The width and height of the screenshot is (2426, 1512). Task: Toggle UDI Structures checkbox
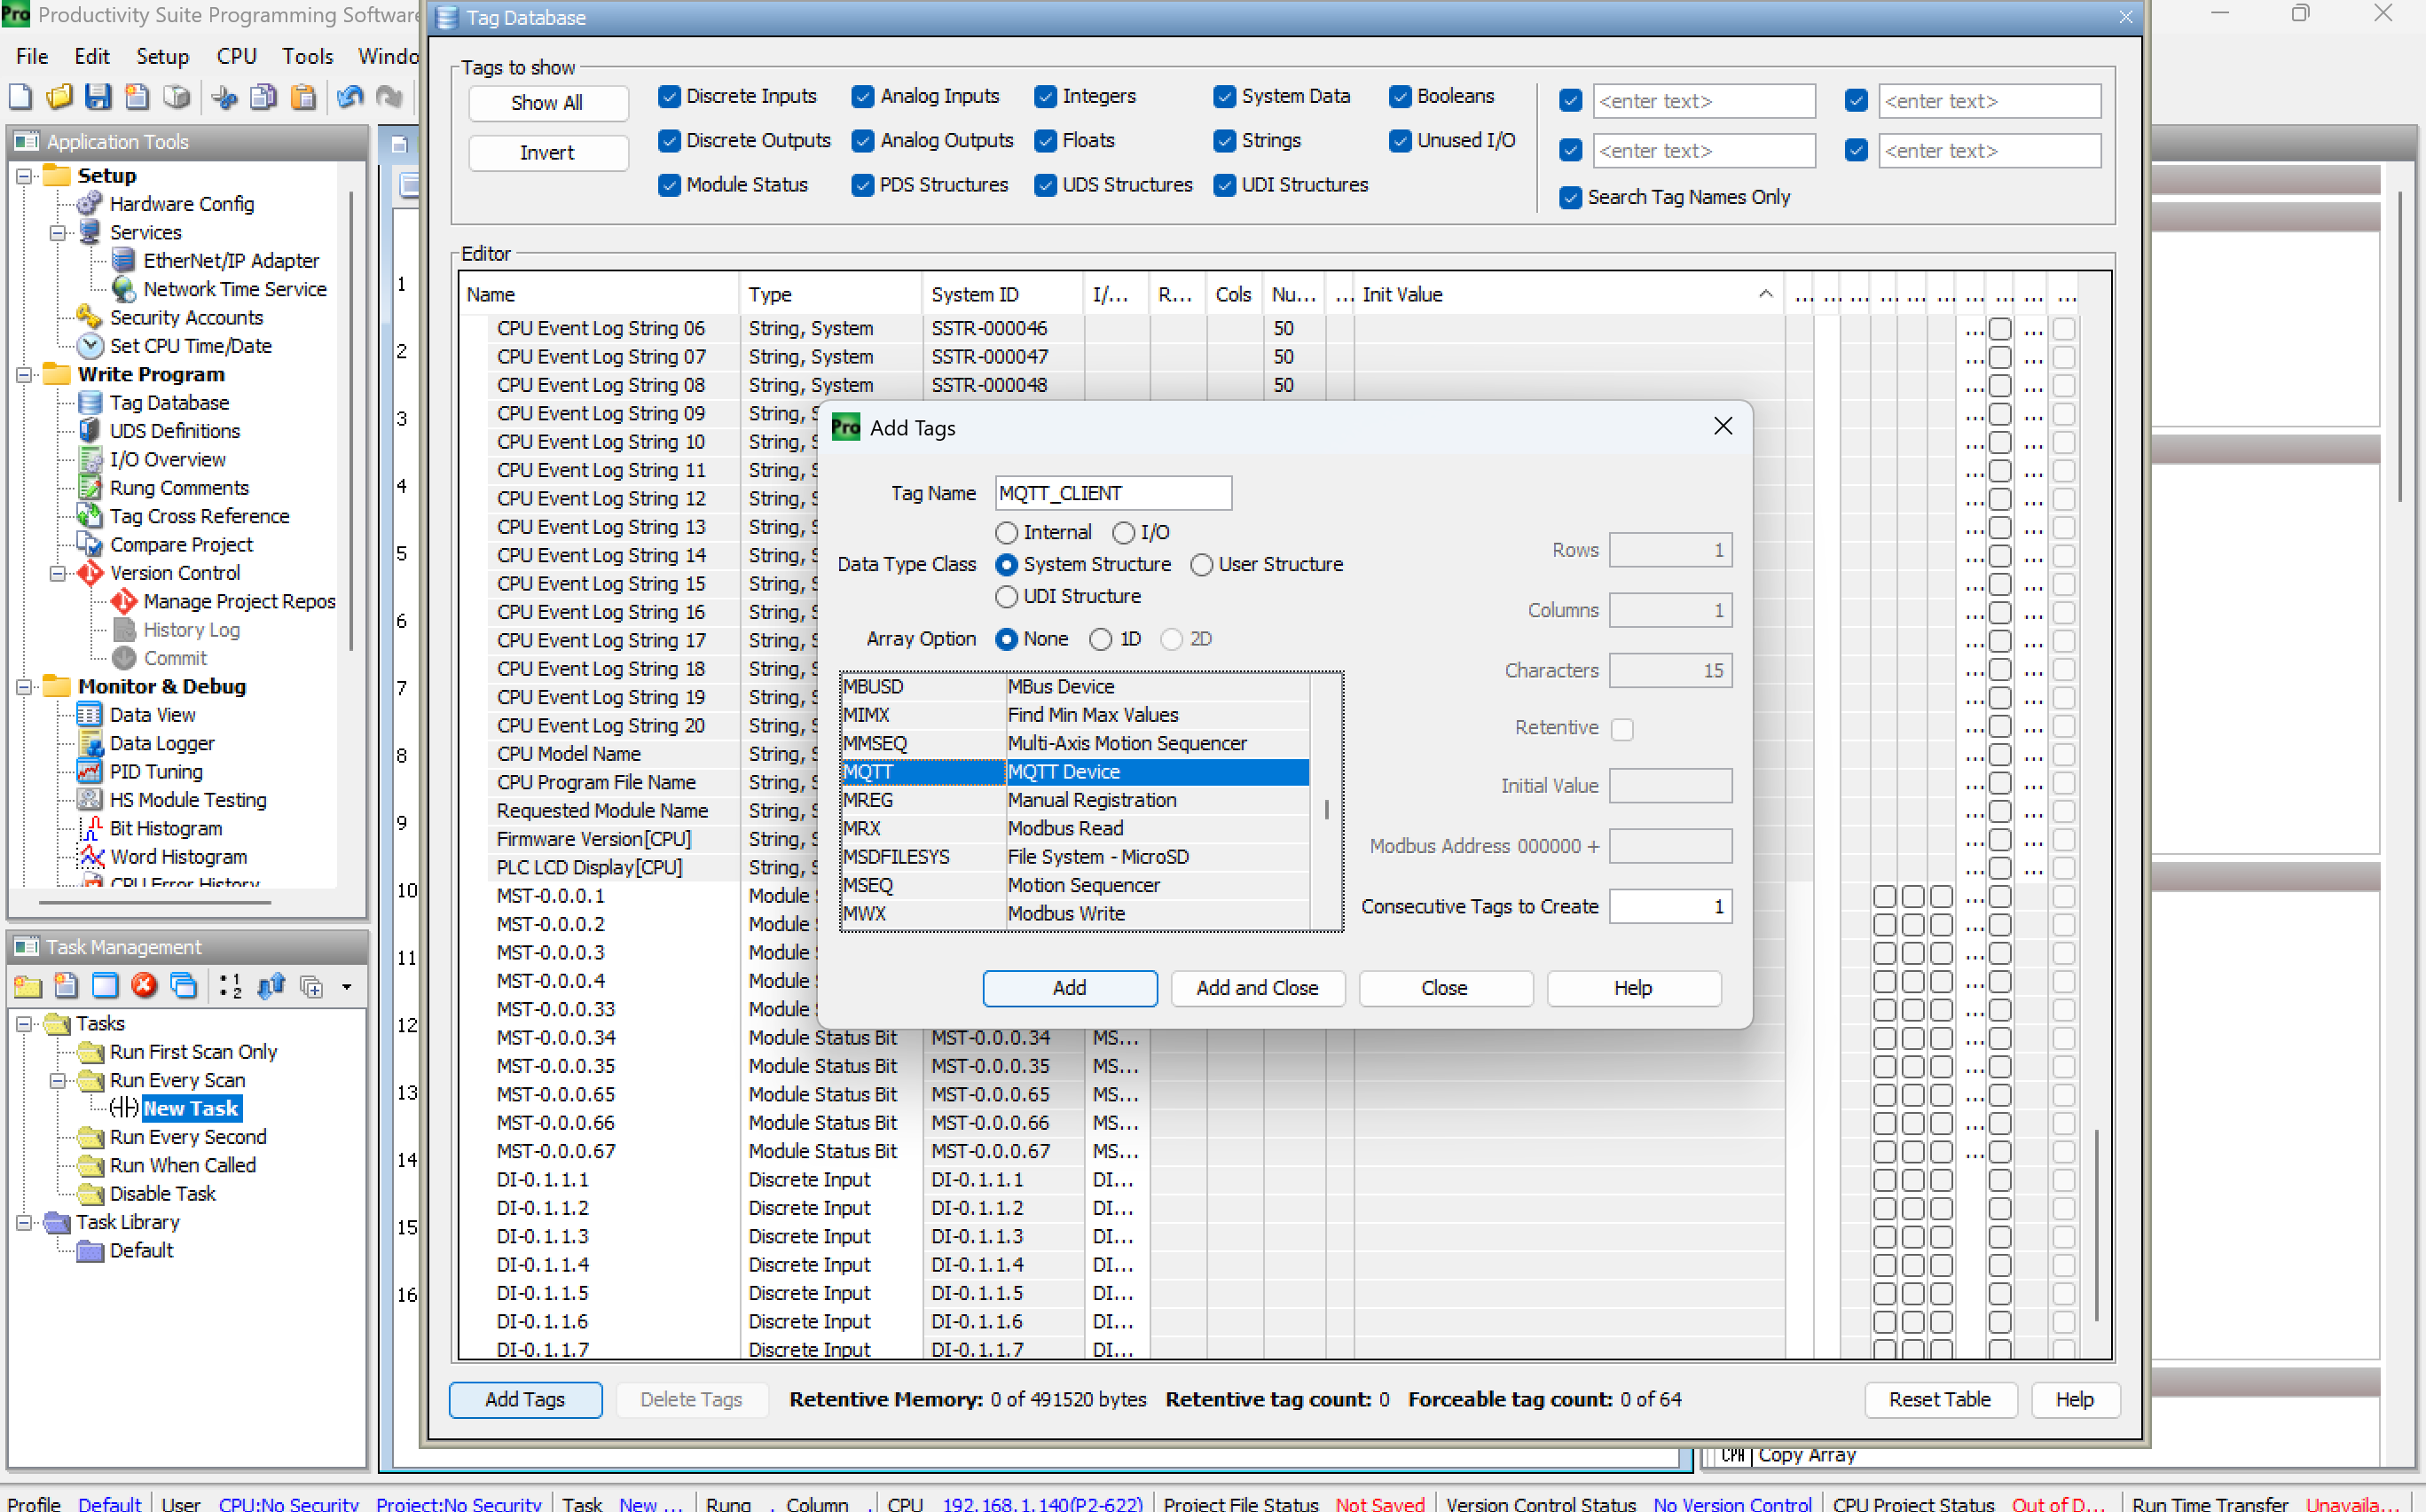click(1225, 184)
